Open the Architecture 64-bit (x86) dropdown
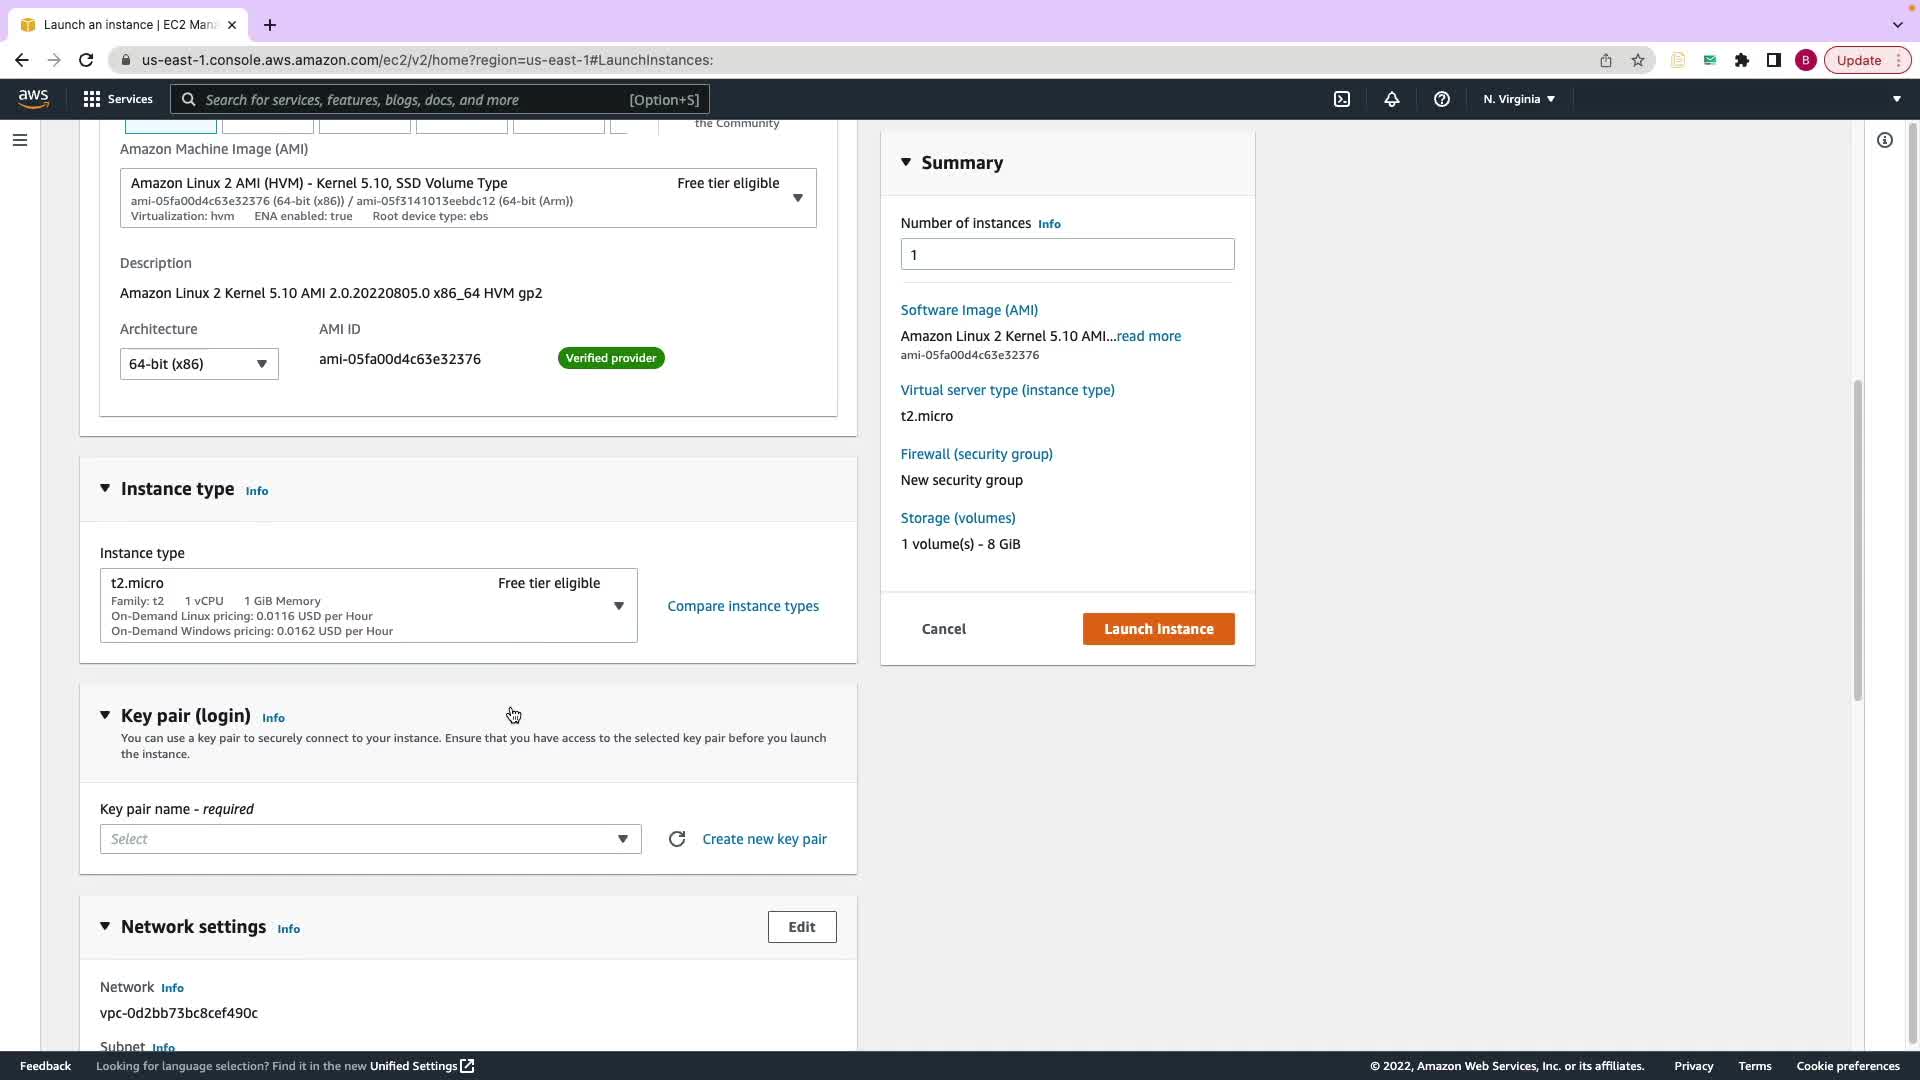Image resolution: width=1920 pixels, height=1080 pixels. (x=199, y=364)
